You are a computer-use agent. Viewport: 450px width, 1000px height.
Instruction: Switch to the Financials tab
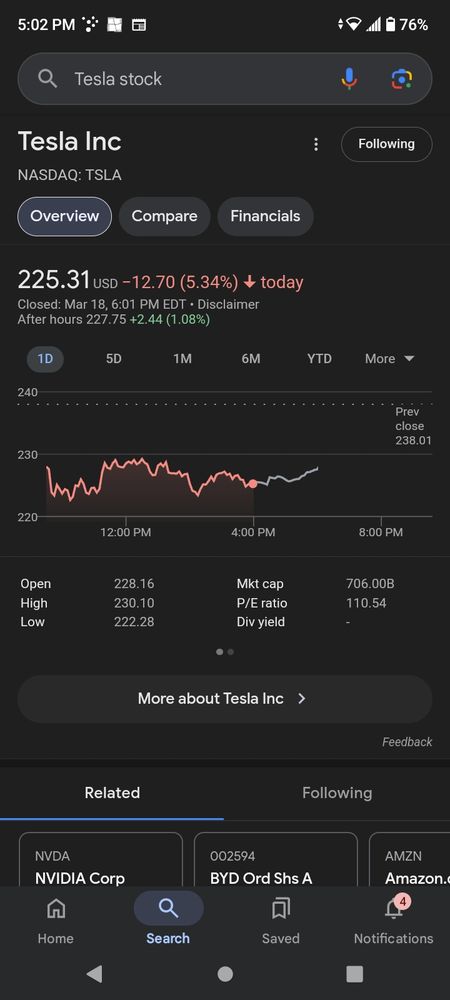pyautogui.click(x=265, y=216)
